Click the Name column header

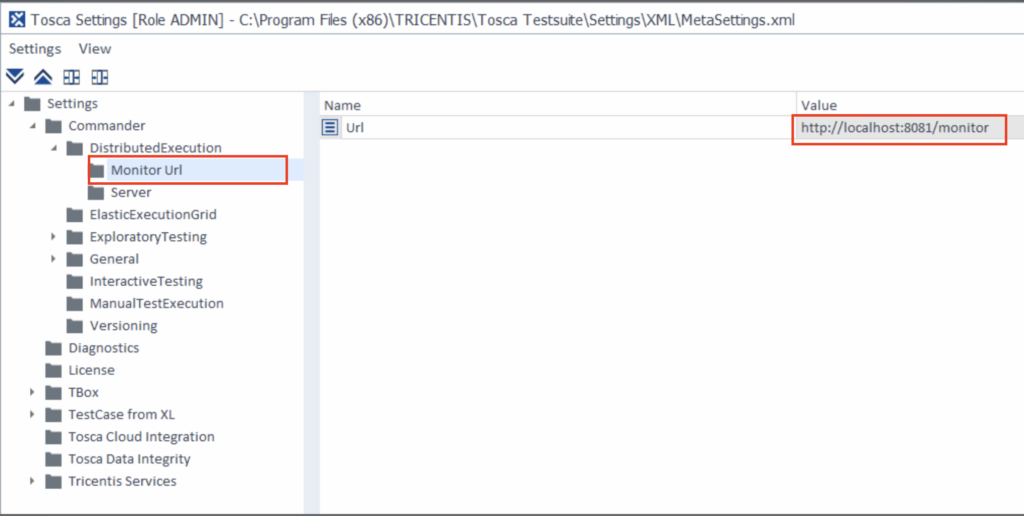point(558,105)
